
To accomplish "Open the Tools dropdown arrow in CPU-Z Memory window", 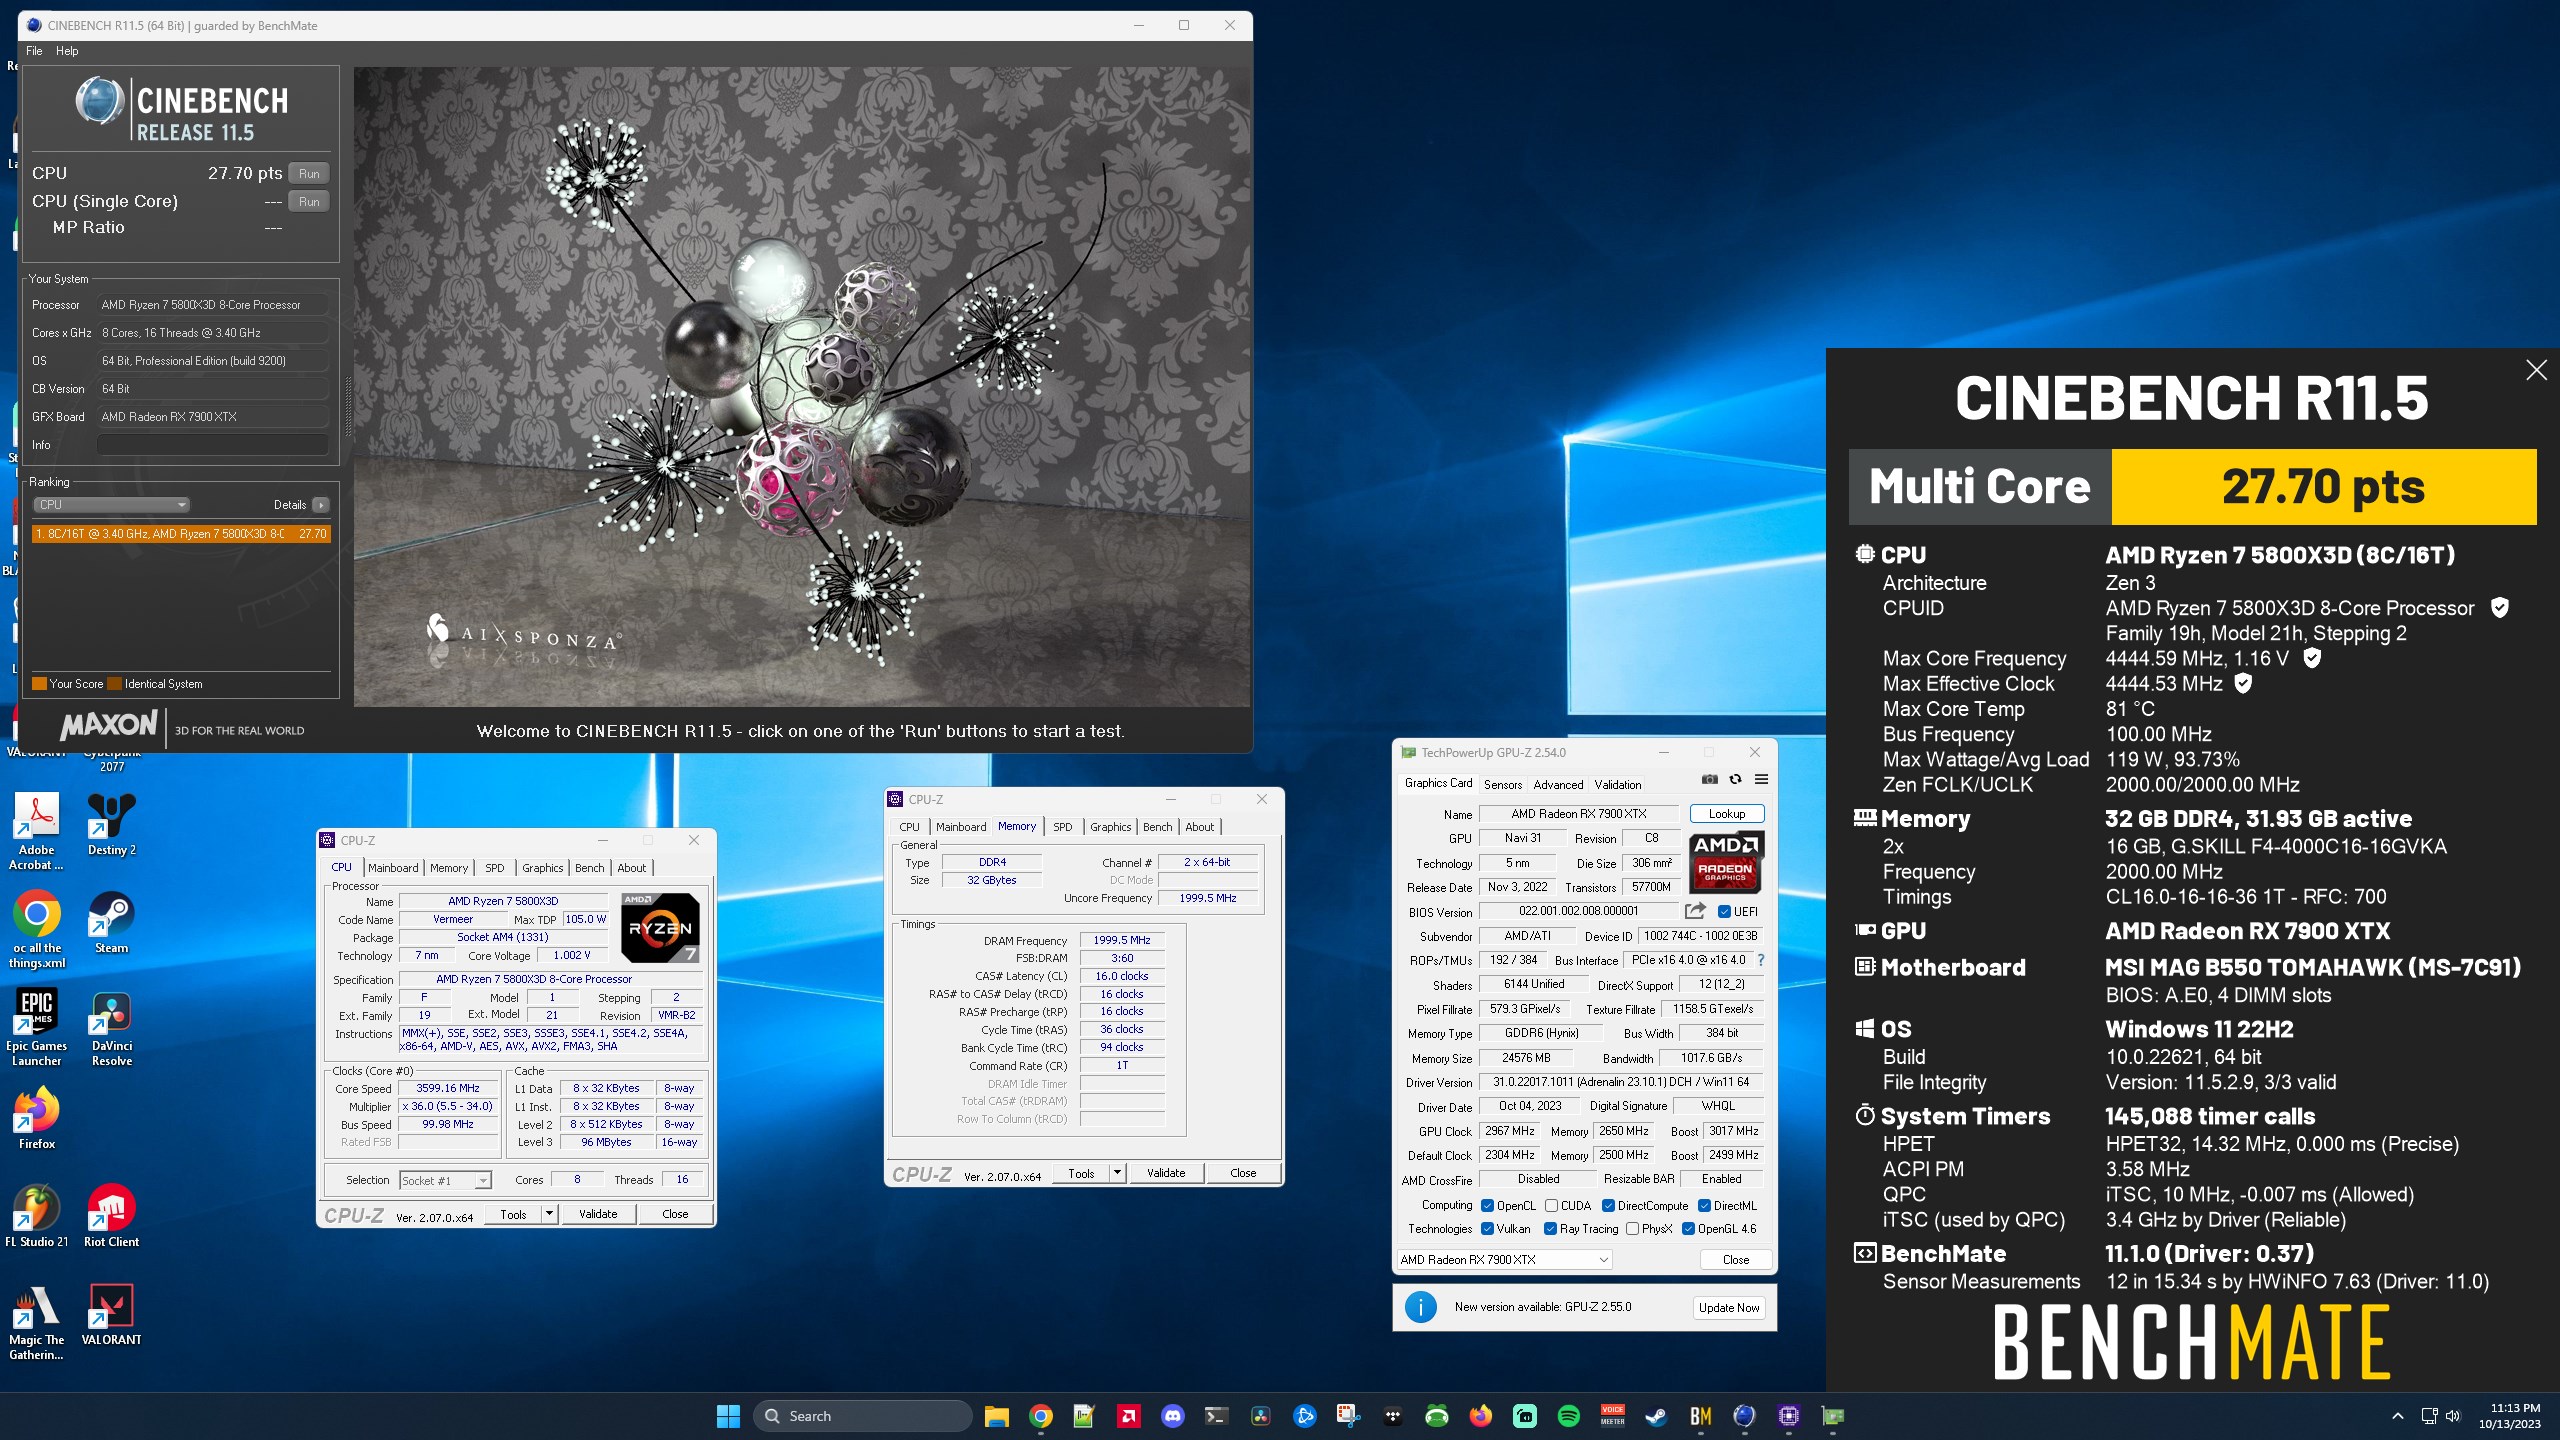I will [1117, 1173].
